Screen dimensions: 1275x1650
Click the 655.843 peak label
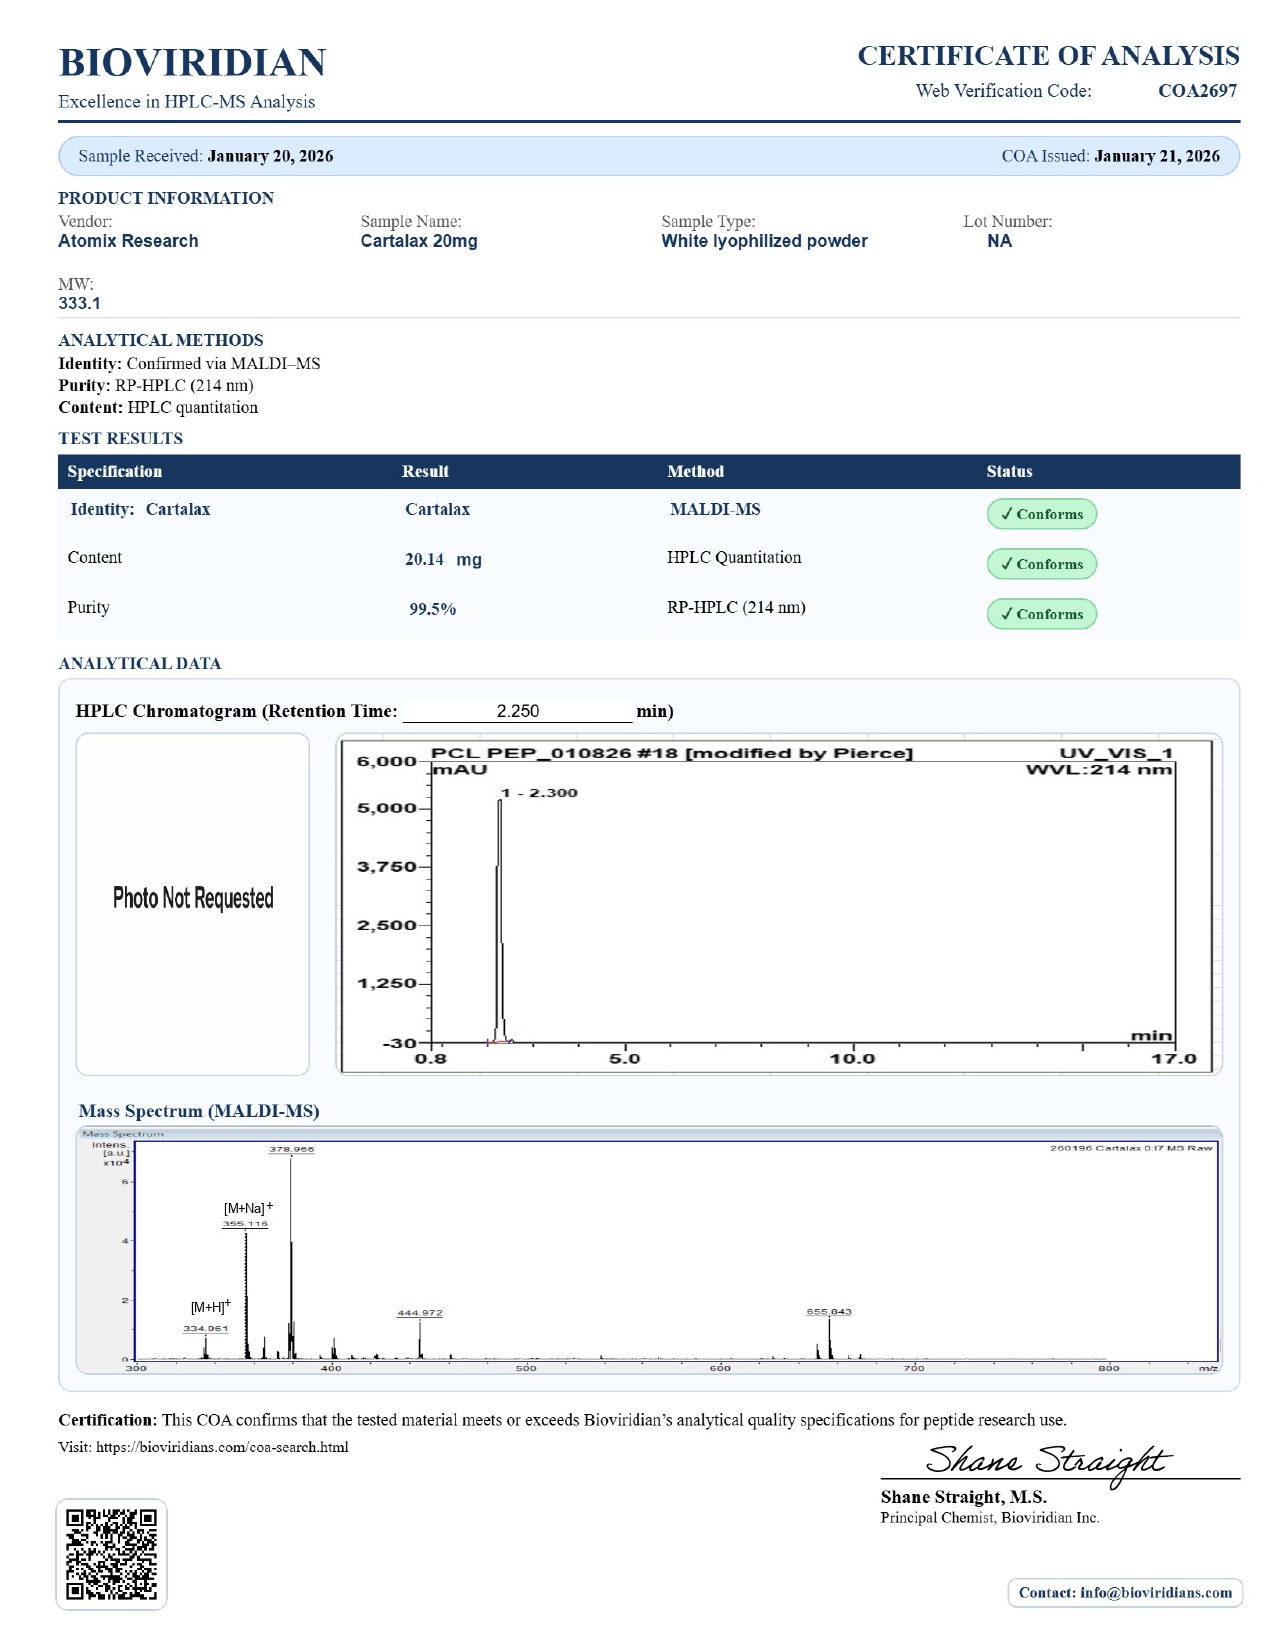coord(829,1312)
